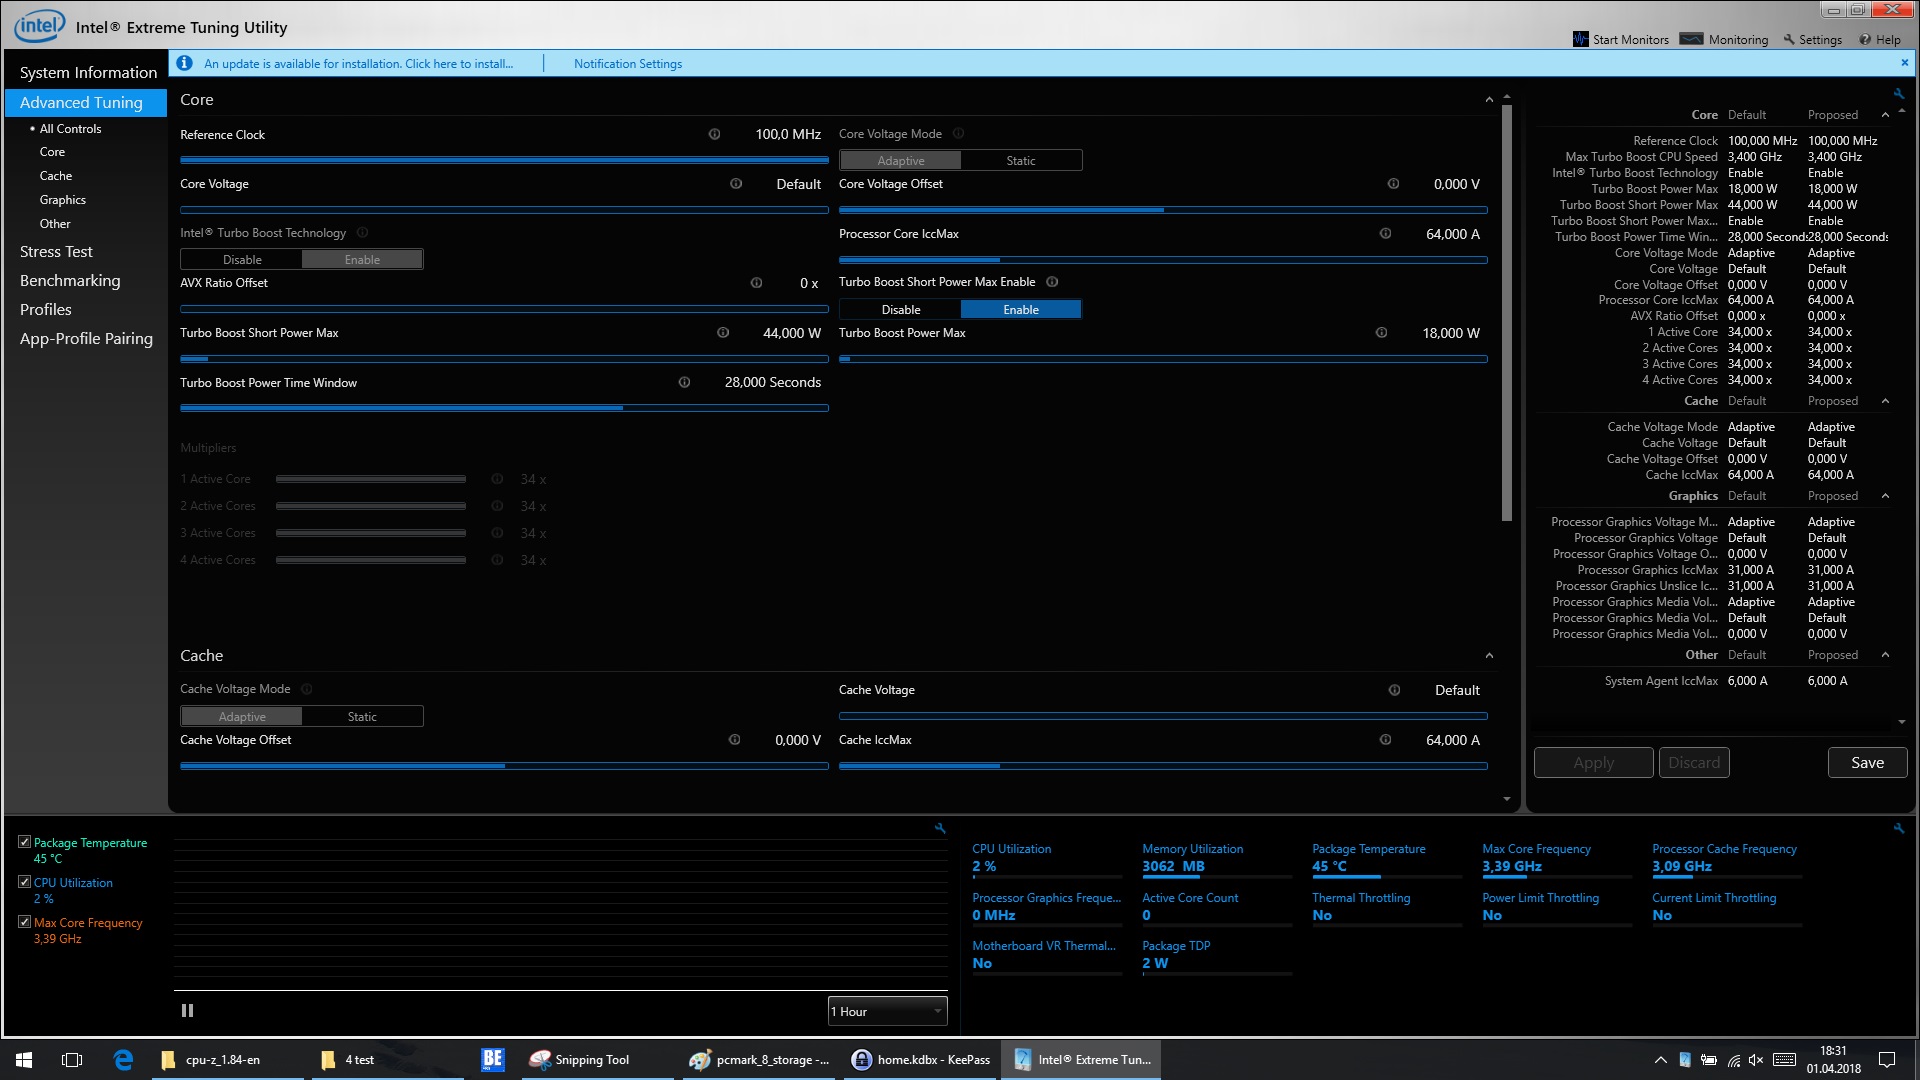Show info for Core Voltage Offset
This screenshot has width=1920, height=1080.
[x=1393, y=184]
